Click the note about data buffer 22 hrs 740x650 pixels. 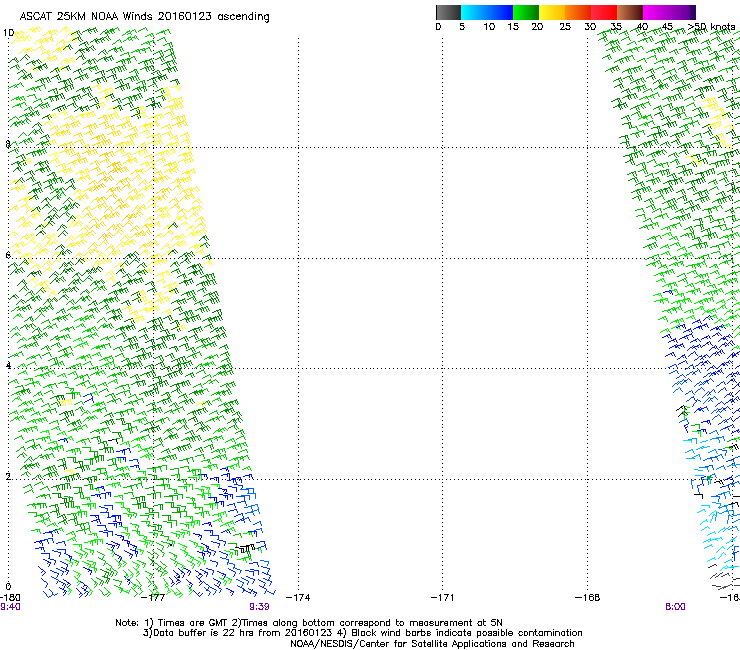tap(362, 633)
